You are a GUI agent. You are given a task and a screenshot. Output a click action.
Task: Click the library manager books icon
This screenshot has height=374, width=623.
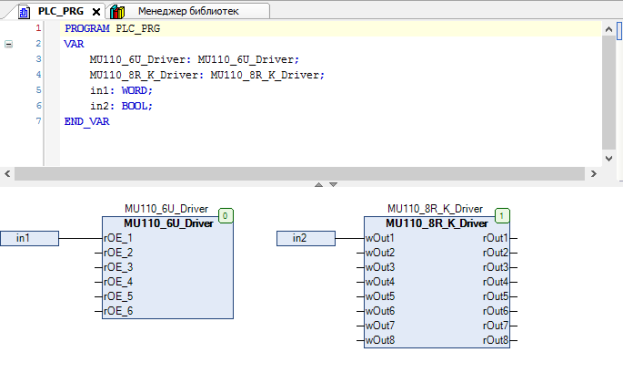[117, 12]
